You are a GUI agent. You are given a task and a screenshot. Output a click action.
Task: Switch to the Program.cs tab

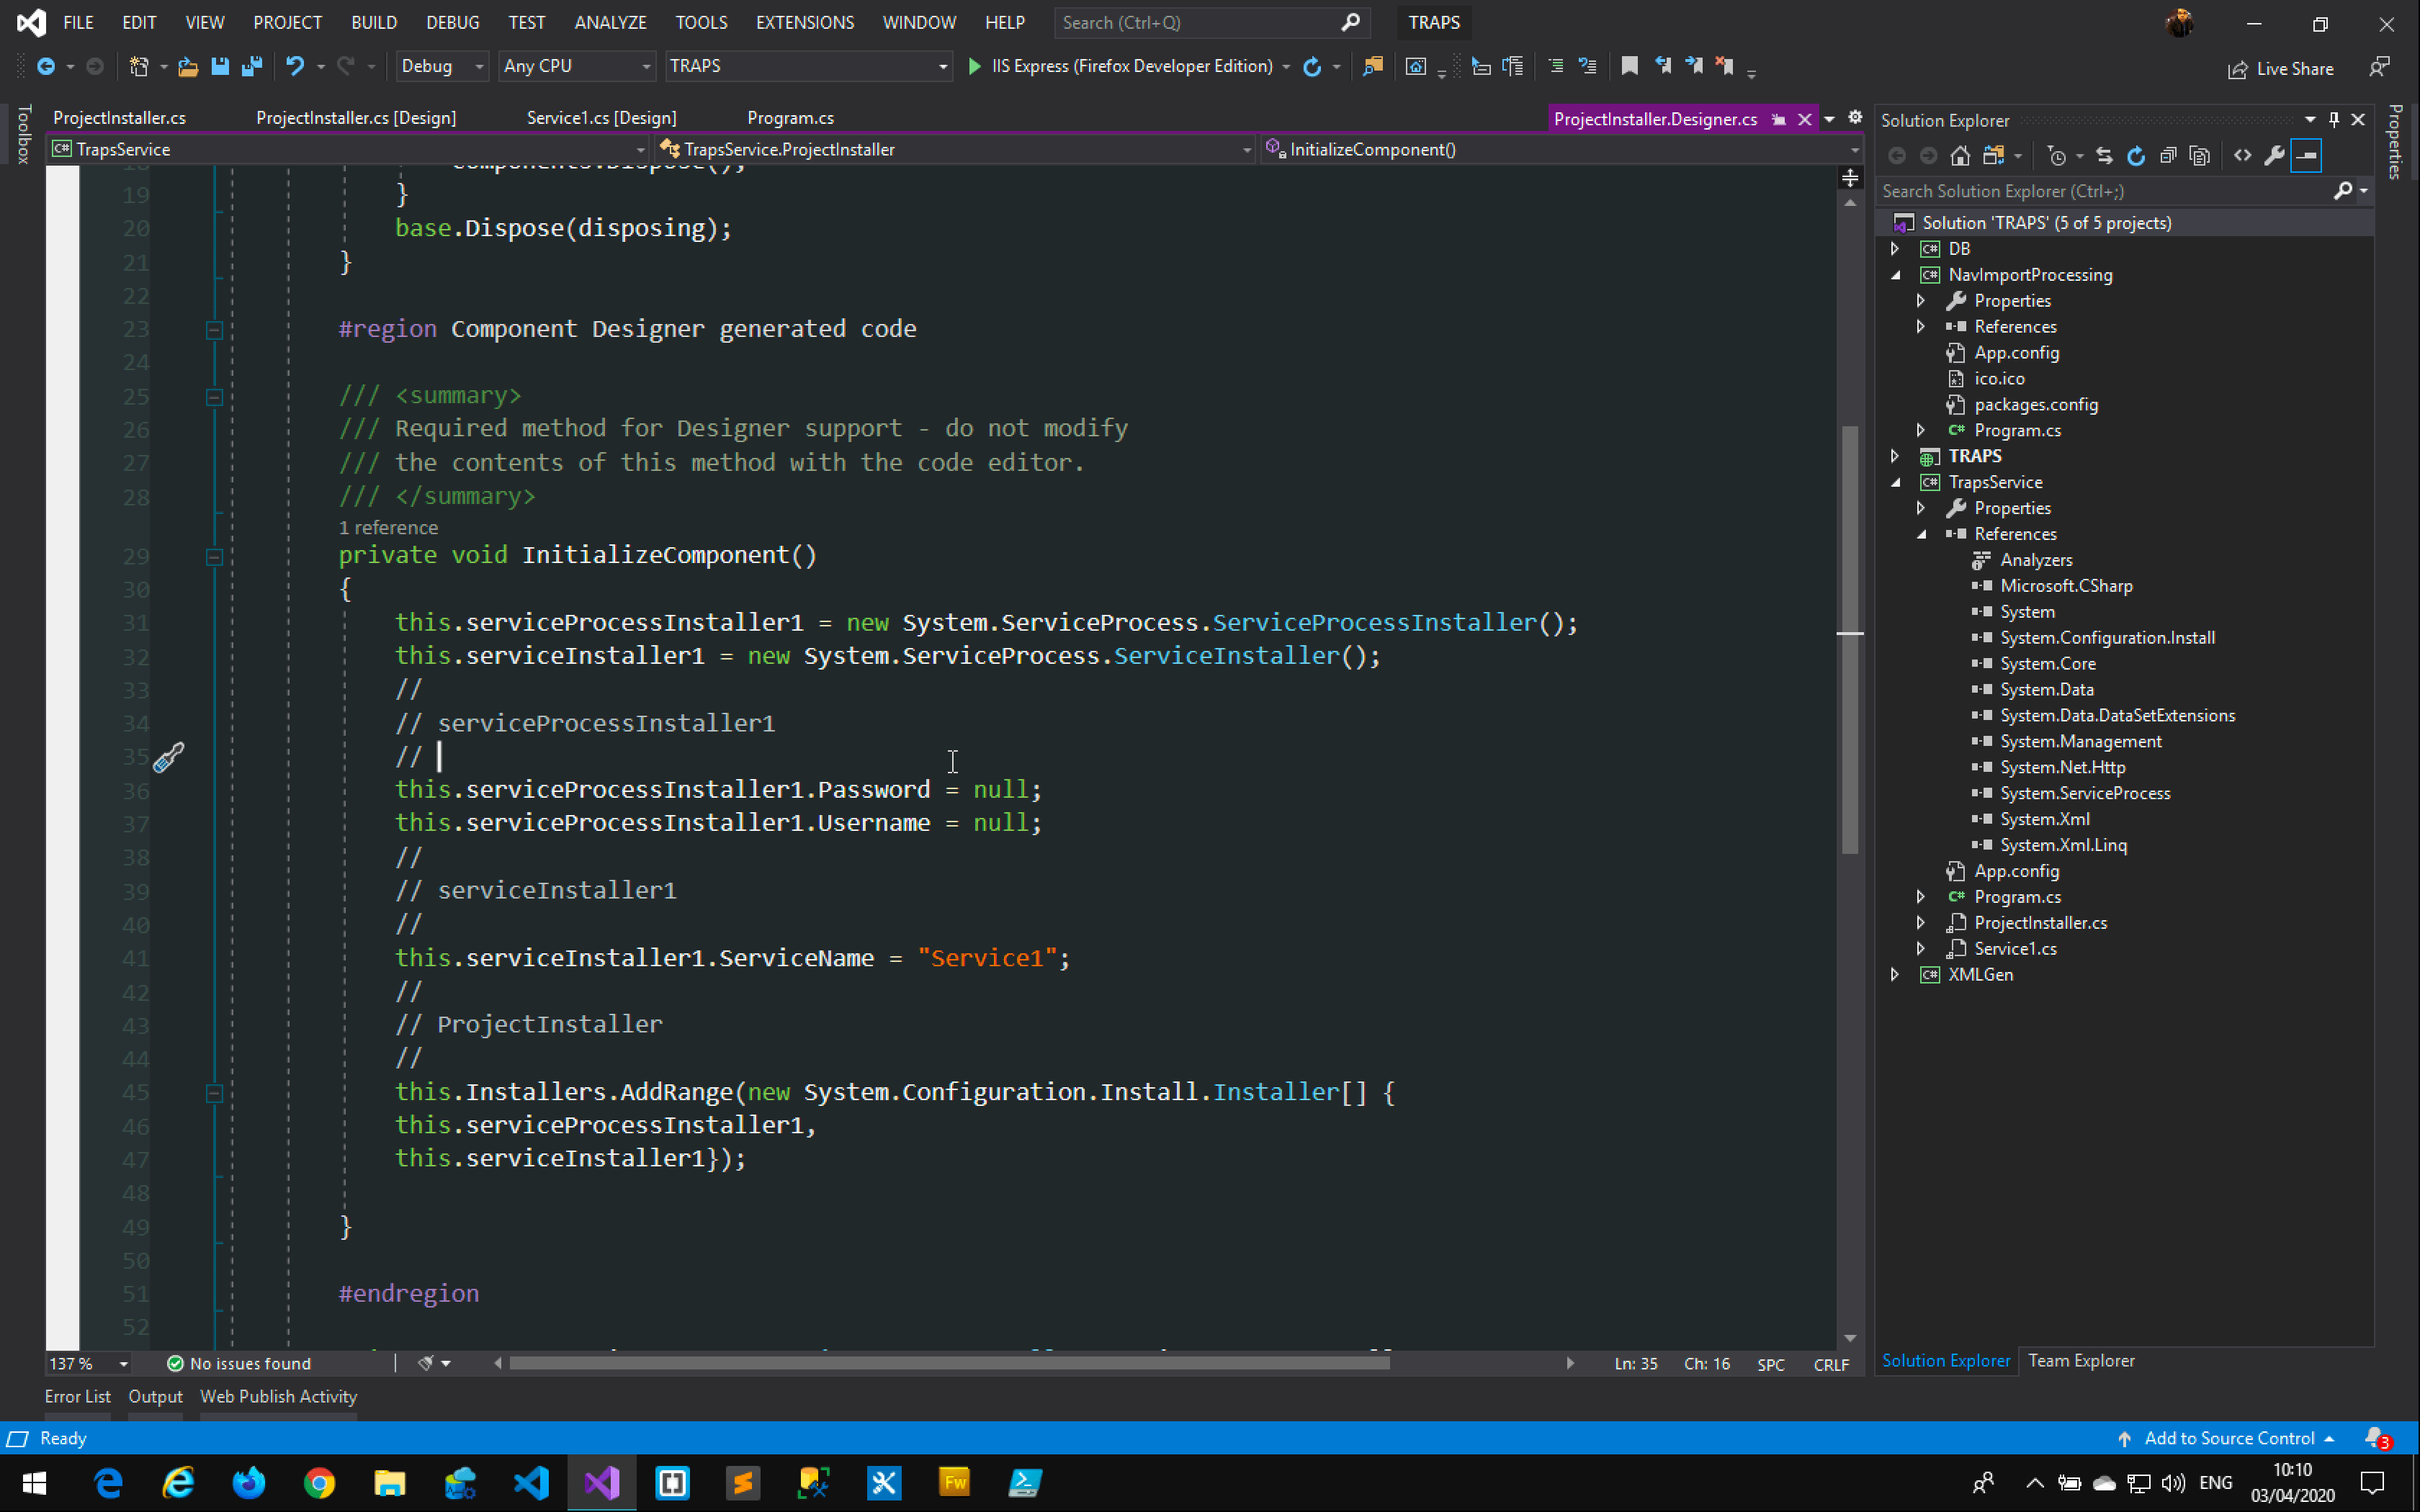[790, 118]
